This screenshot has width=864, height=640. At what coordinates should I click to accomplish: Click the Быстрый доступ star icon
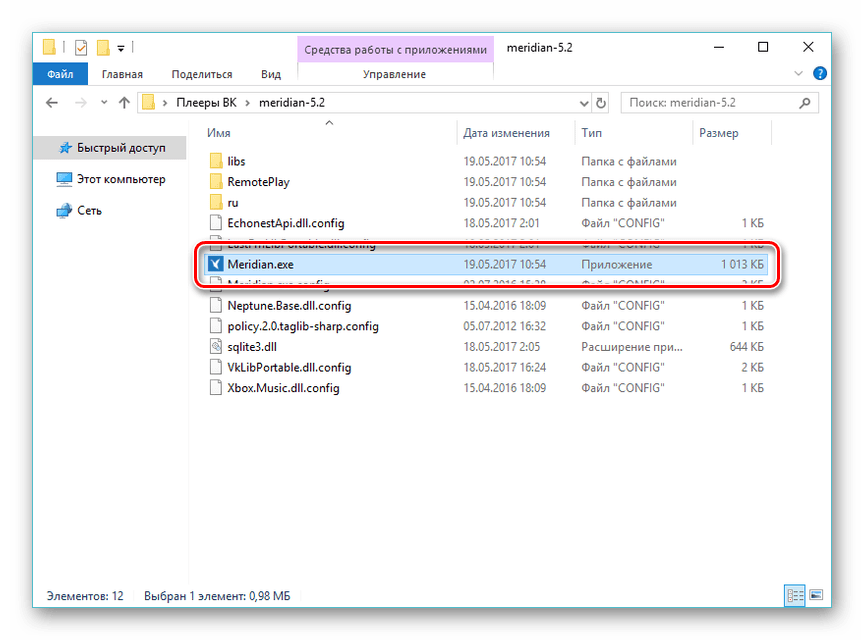pos(65,148)
